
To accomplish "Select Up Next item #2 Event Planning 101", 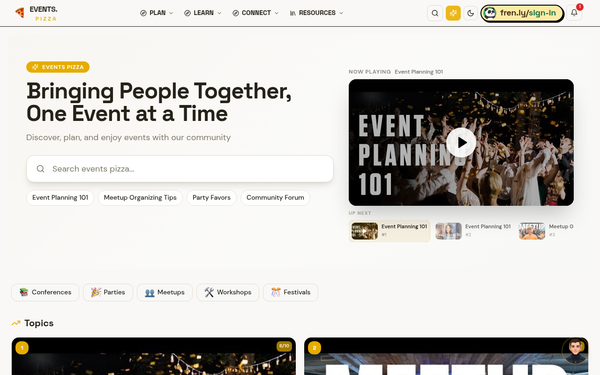I will pos(473,231).
